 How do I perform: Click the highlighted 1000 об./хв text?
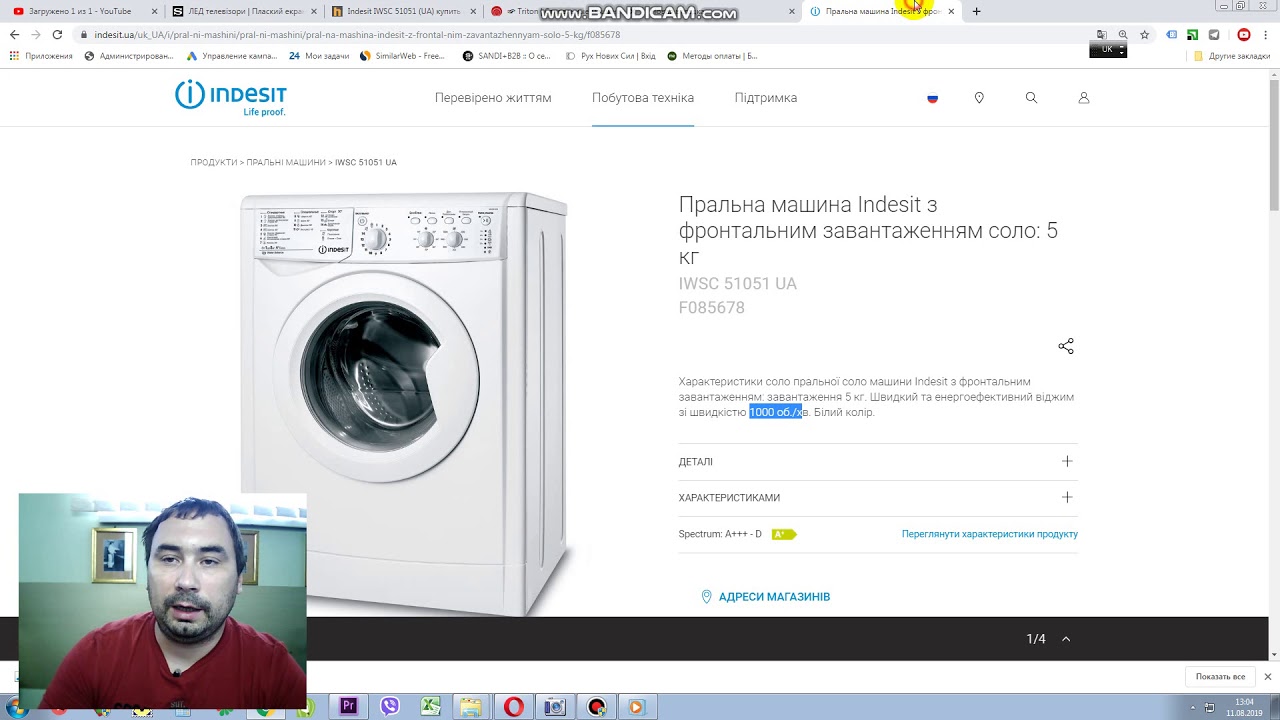pyautogui.click(x=776, y=412)
